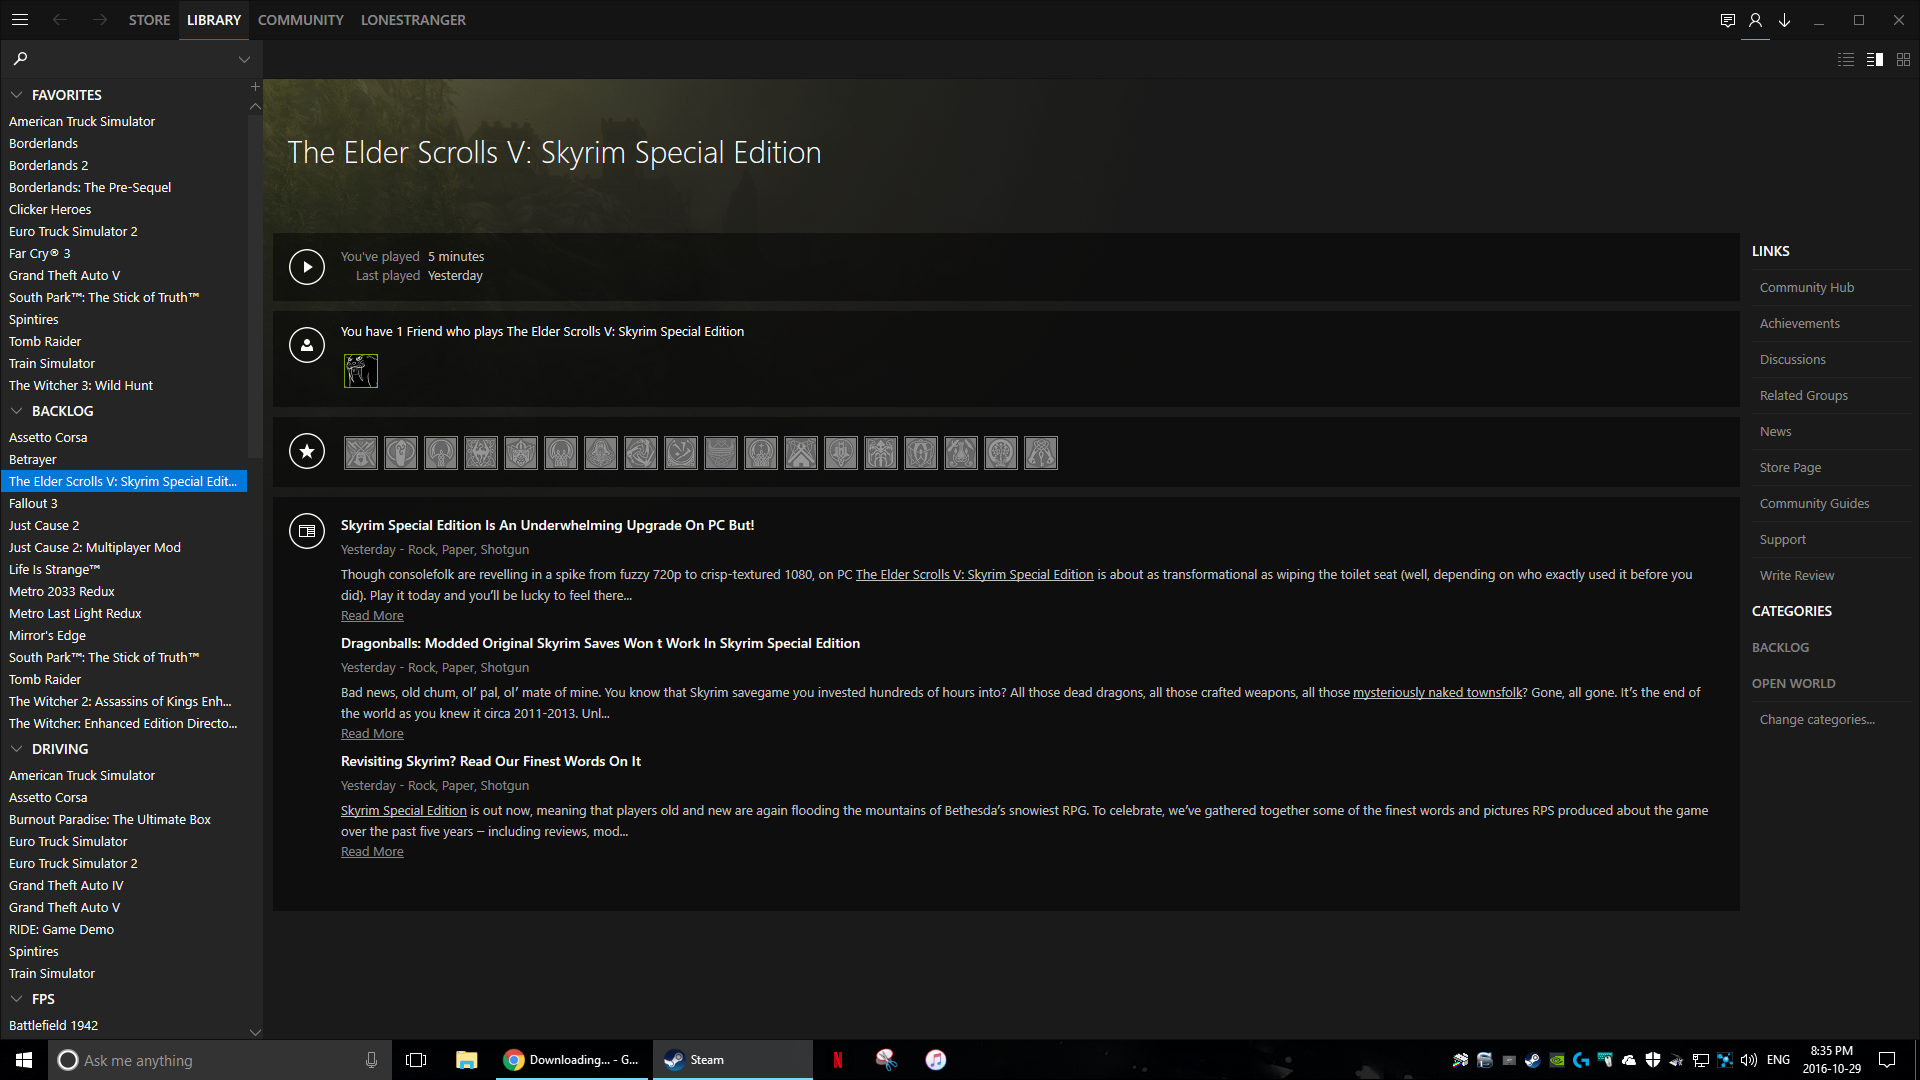Open the friend avatar thumbnail

tap(361, 371)
